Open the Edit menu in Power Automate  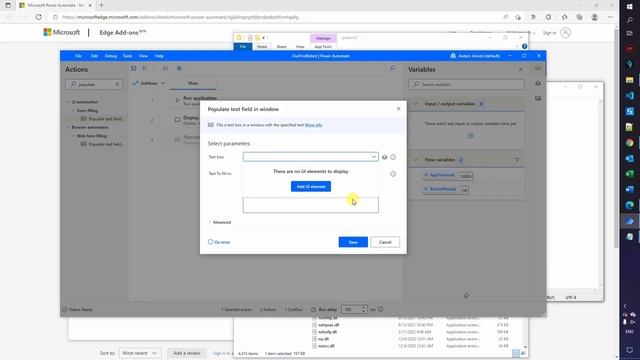click(94, 56)
